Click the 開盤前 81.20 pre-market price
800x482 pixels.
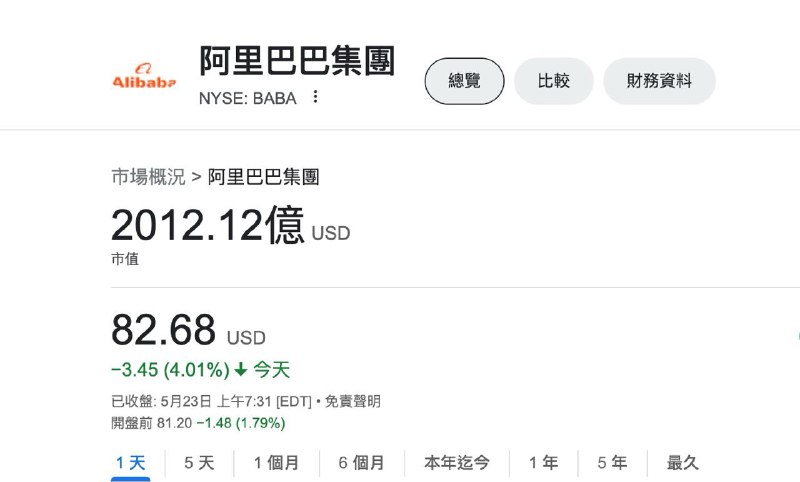(x=152, y=423)
